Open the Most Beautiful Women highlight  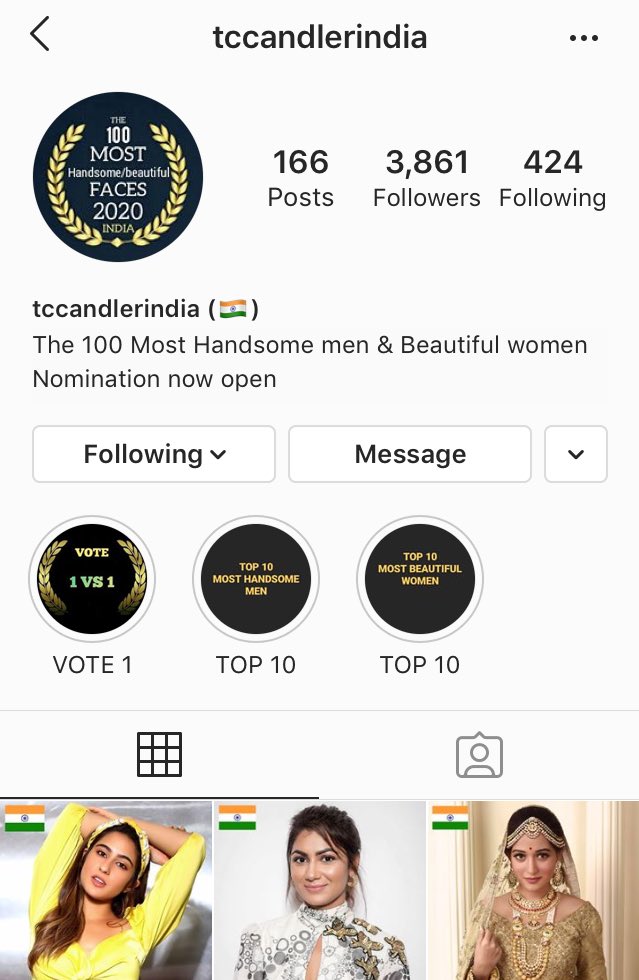tap(420, 579)
